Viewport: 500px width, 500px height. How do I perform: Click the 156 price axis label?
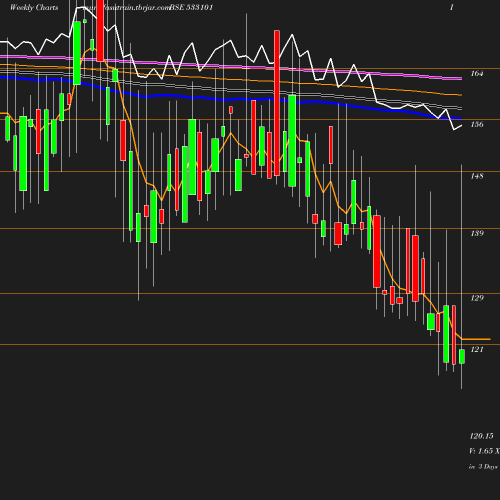477,124
